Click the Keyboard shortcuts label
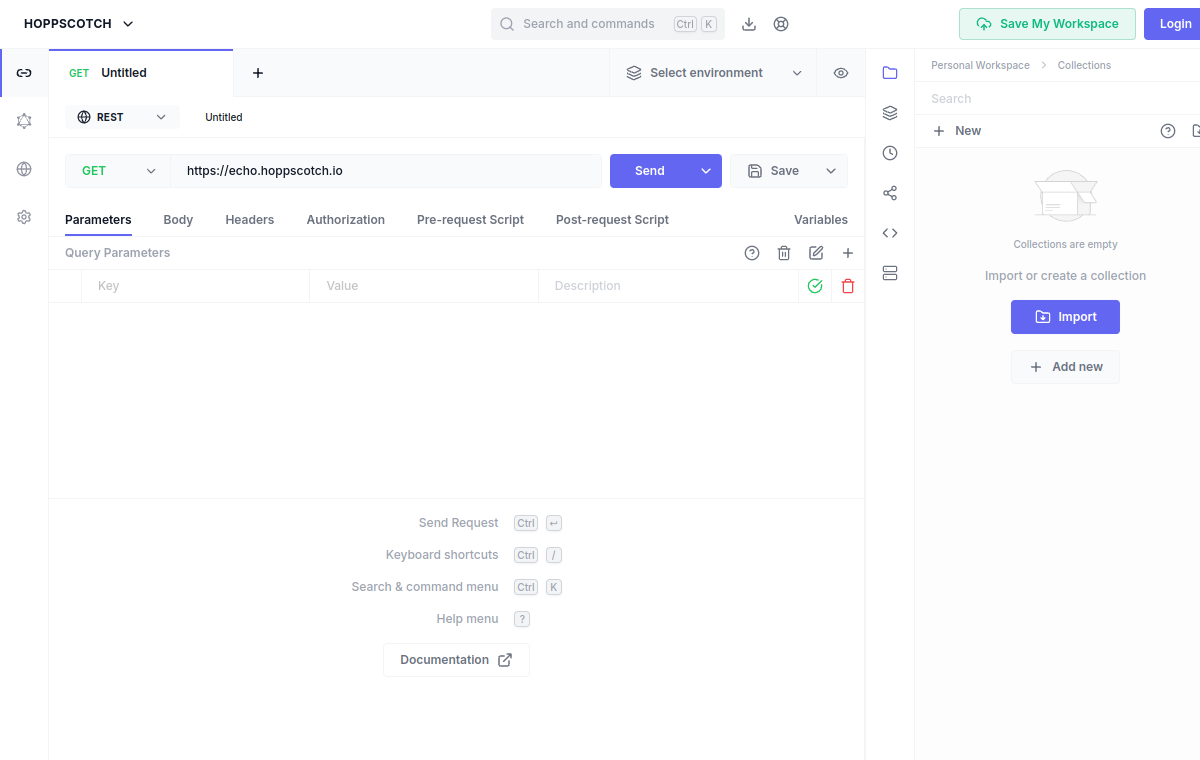 pyautogui.click(x=442, y=555)
